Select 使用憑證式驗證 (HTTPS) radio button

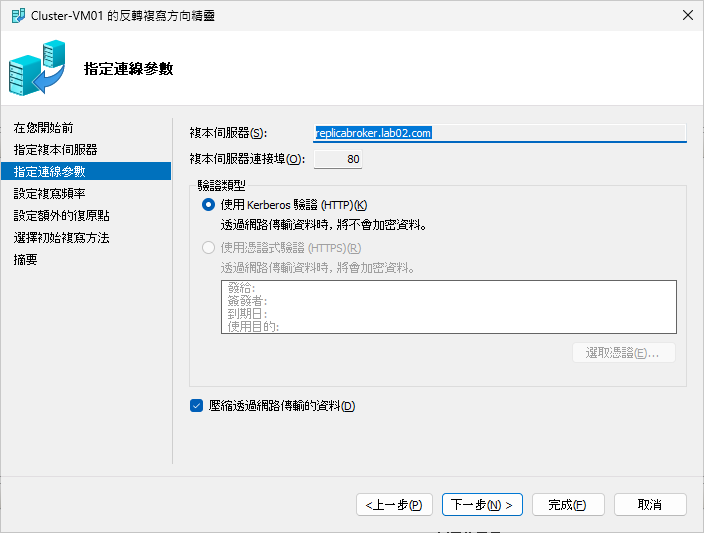pos(208,248)
